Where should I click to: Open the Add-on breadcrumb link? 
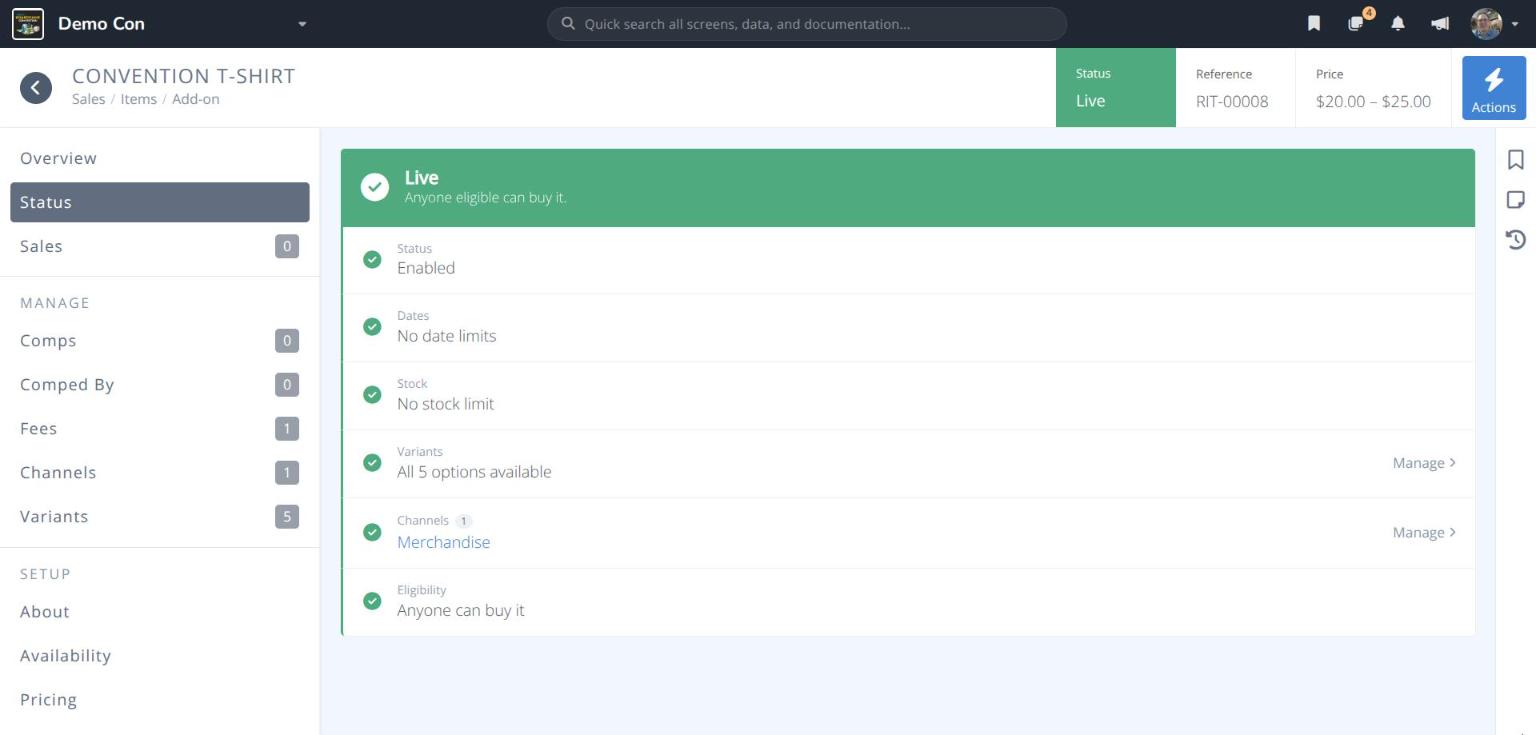point(196,99)
